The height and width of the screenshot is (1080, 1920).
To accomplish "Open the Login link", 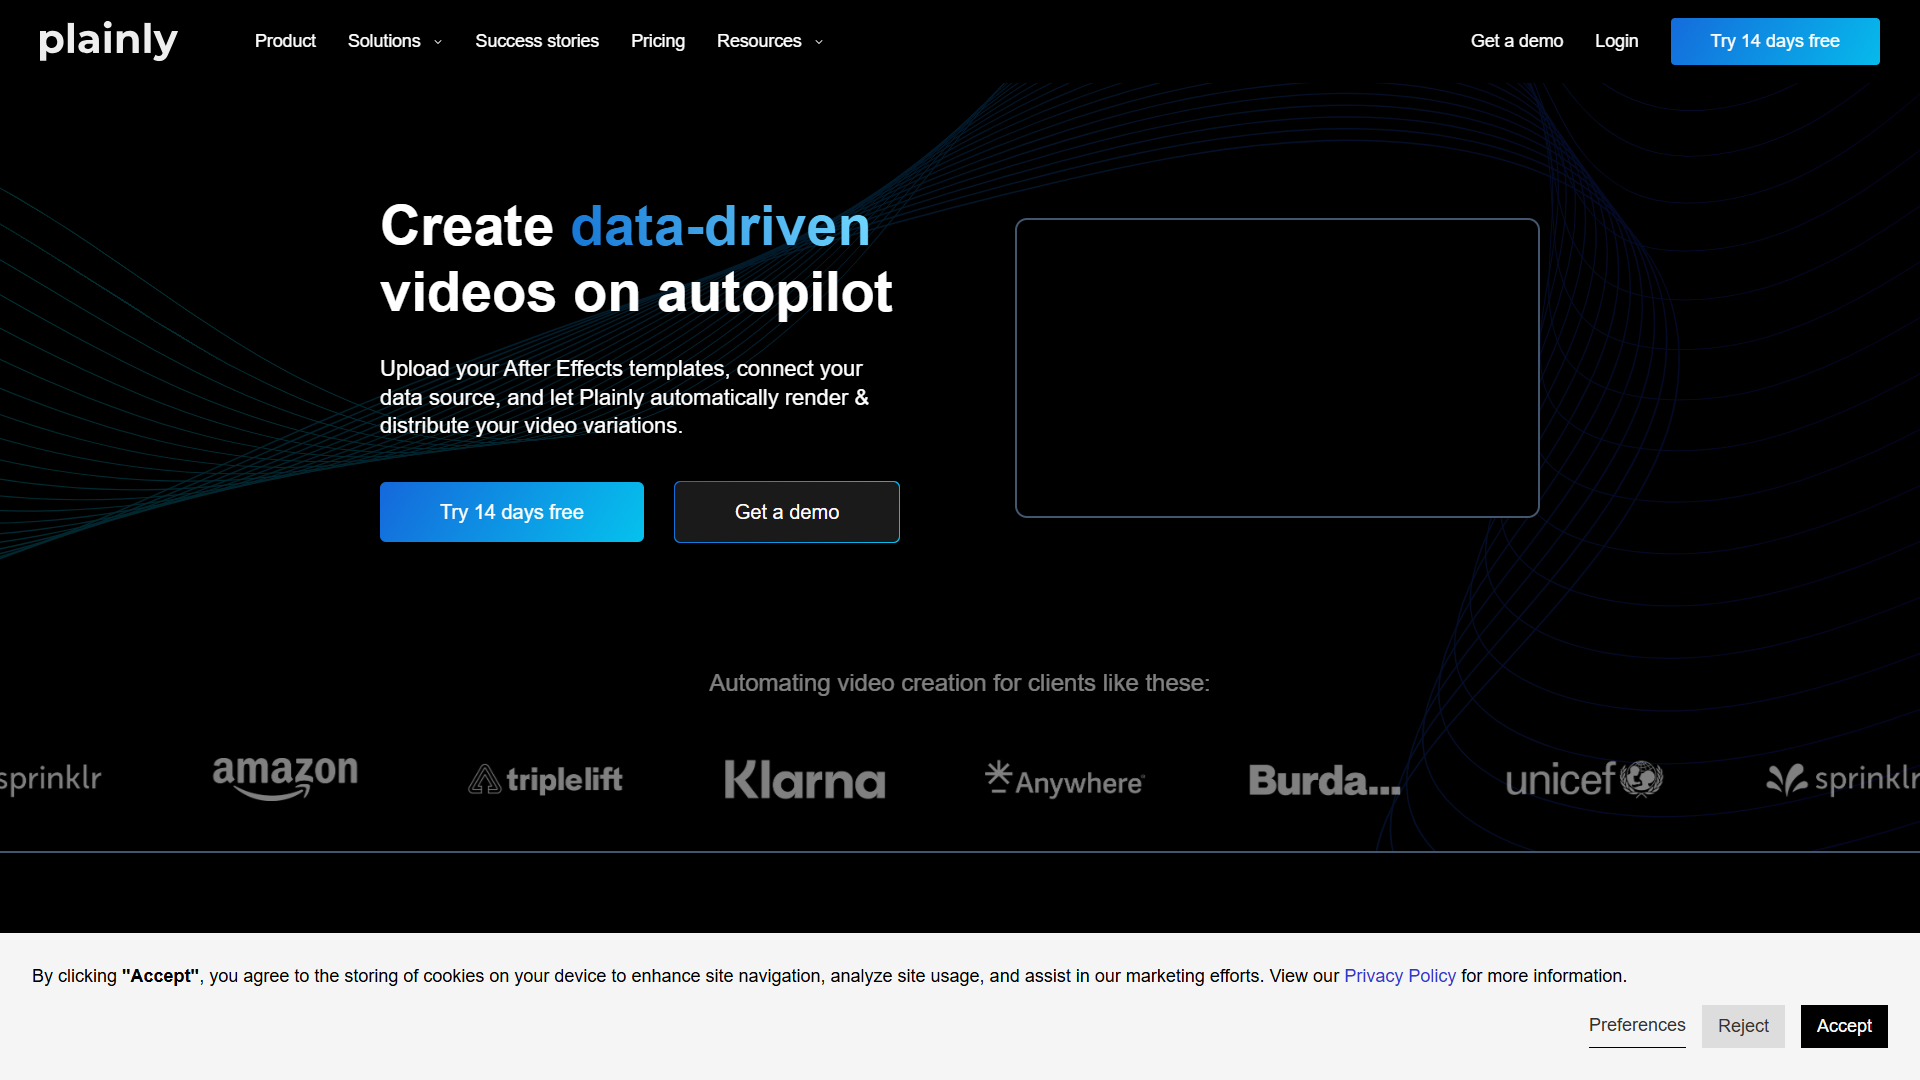I will point(1616,41).
